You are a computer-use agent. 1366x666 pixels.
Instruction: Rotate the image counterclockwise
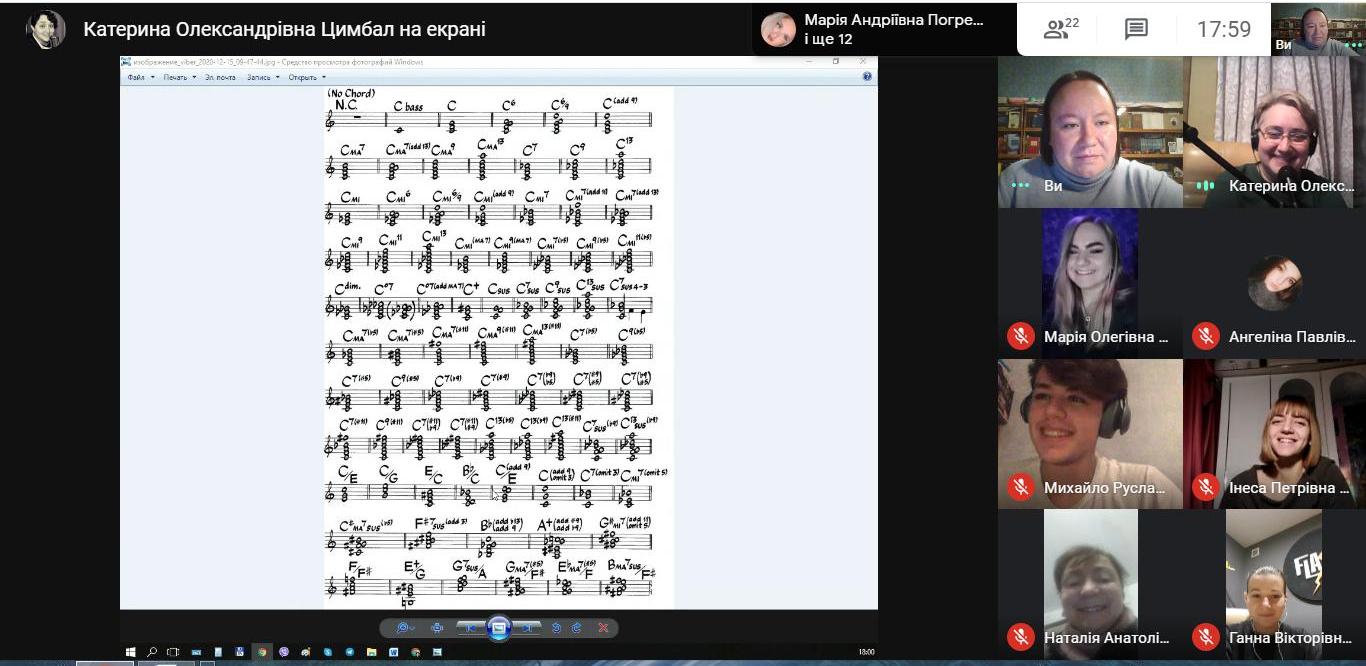tap(557, 628)
